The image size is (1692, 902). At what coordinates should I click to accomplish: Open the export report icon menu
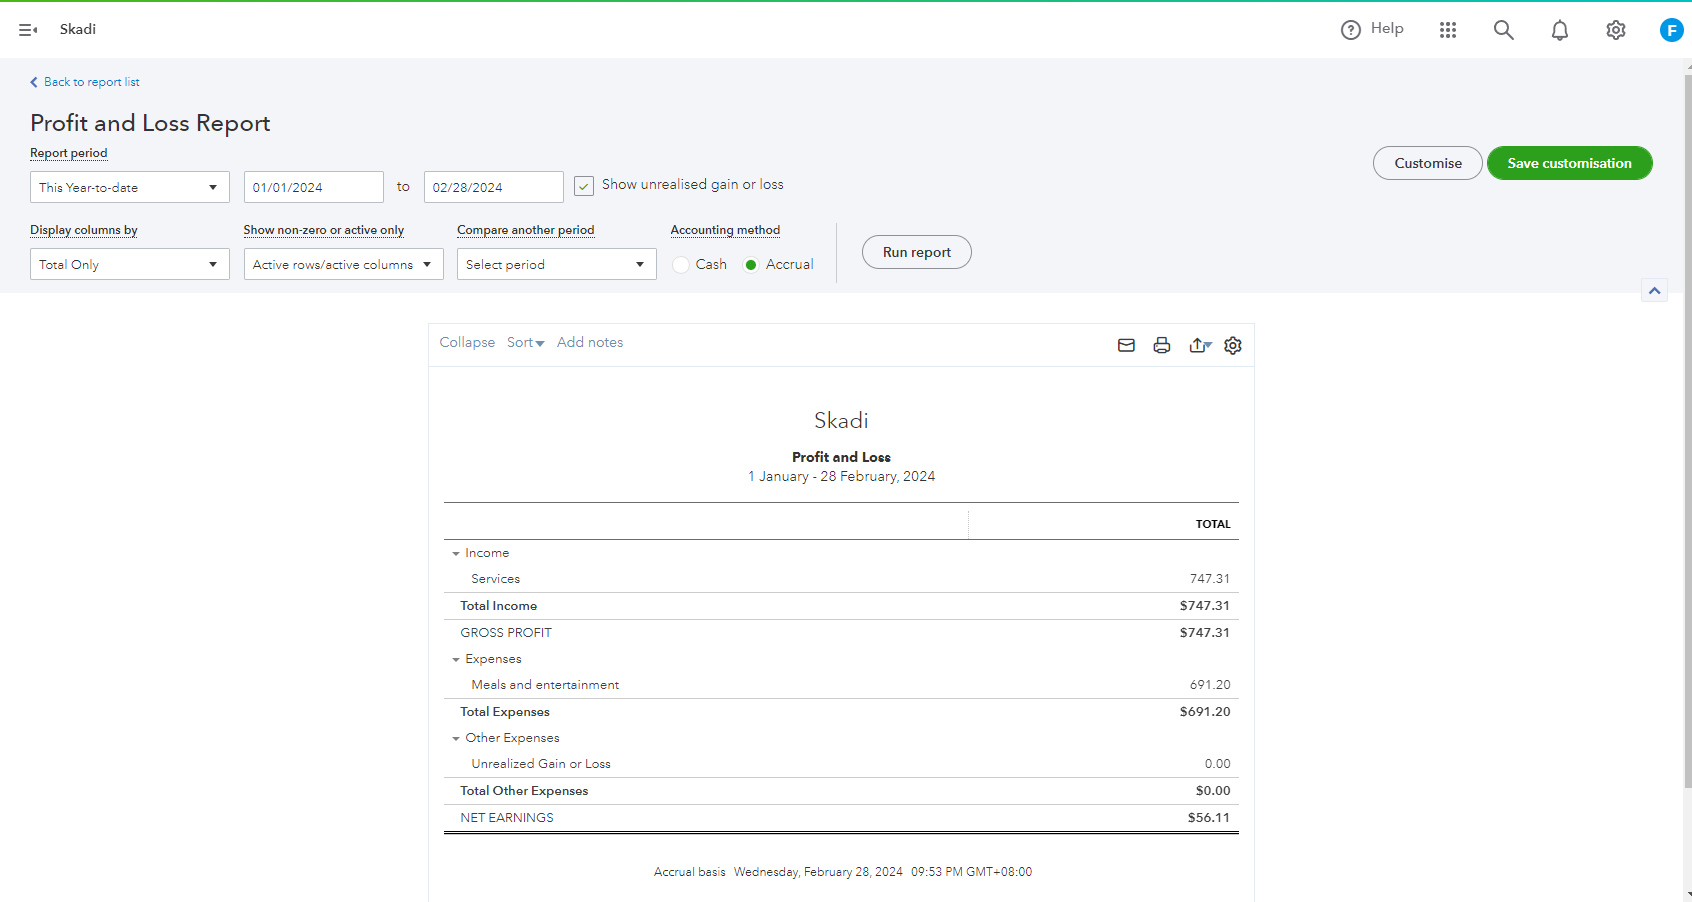[x=1199, y=345]
